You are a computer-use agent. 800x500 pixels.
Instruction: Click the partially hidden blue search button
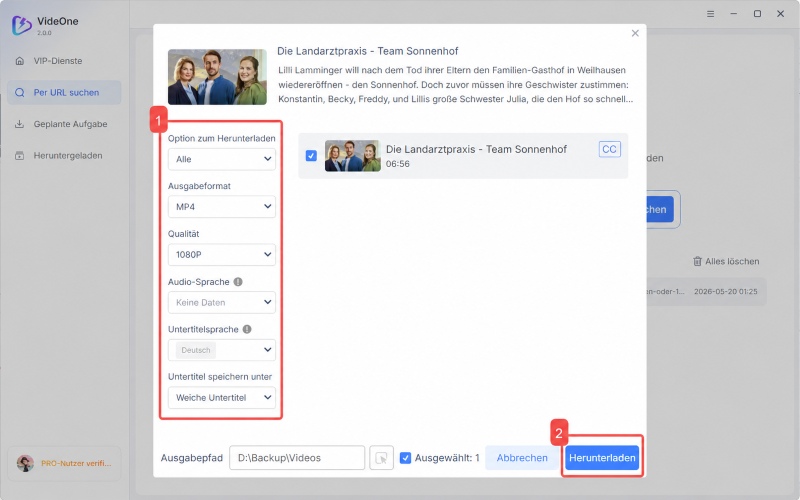click(659, 209)
